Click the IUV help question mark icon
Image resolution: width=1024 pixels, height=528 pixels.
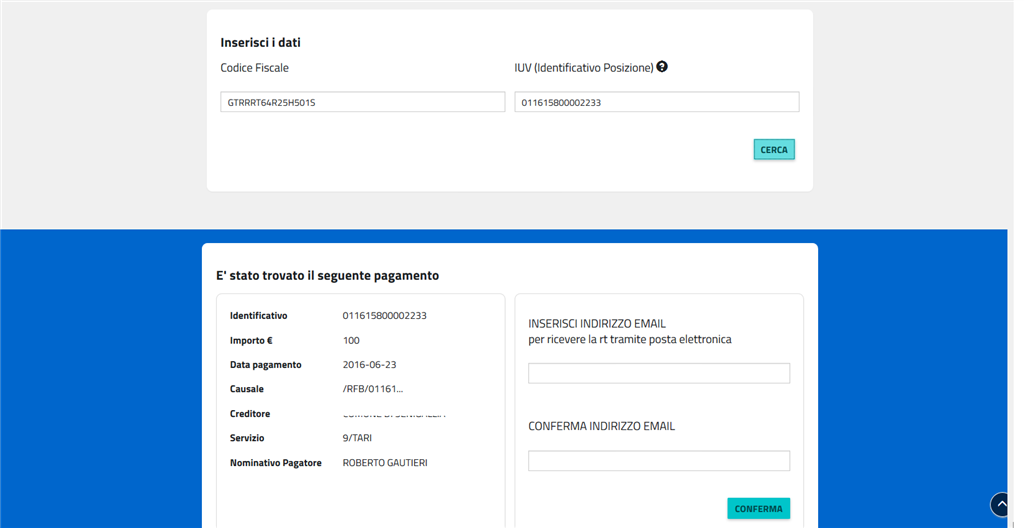click(662, 67)
